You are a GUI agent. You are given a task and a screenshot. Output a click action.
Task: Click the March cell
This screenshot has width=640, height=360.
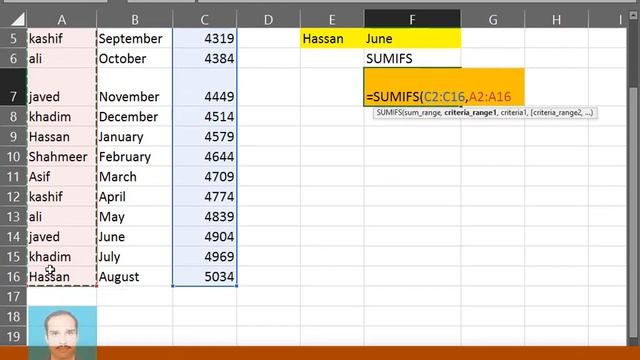pos(135,177)
